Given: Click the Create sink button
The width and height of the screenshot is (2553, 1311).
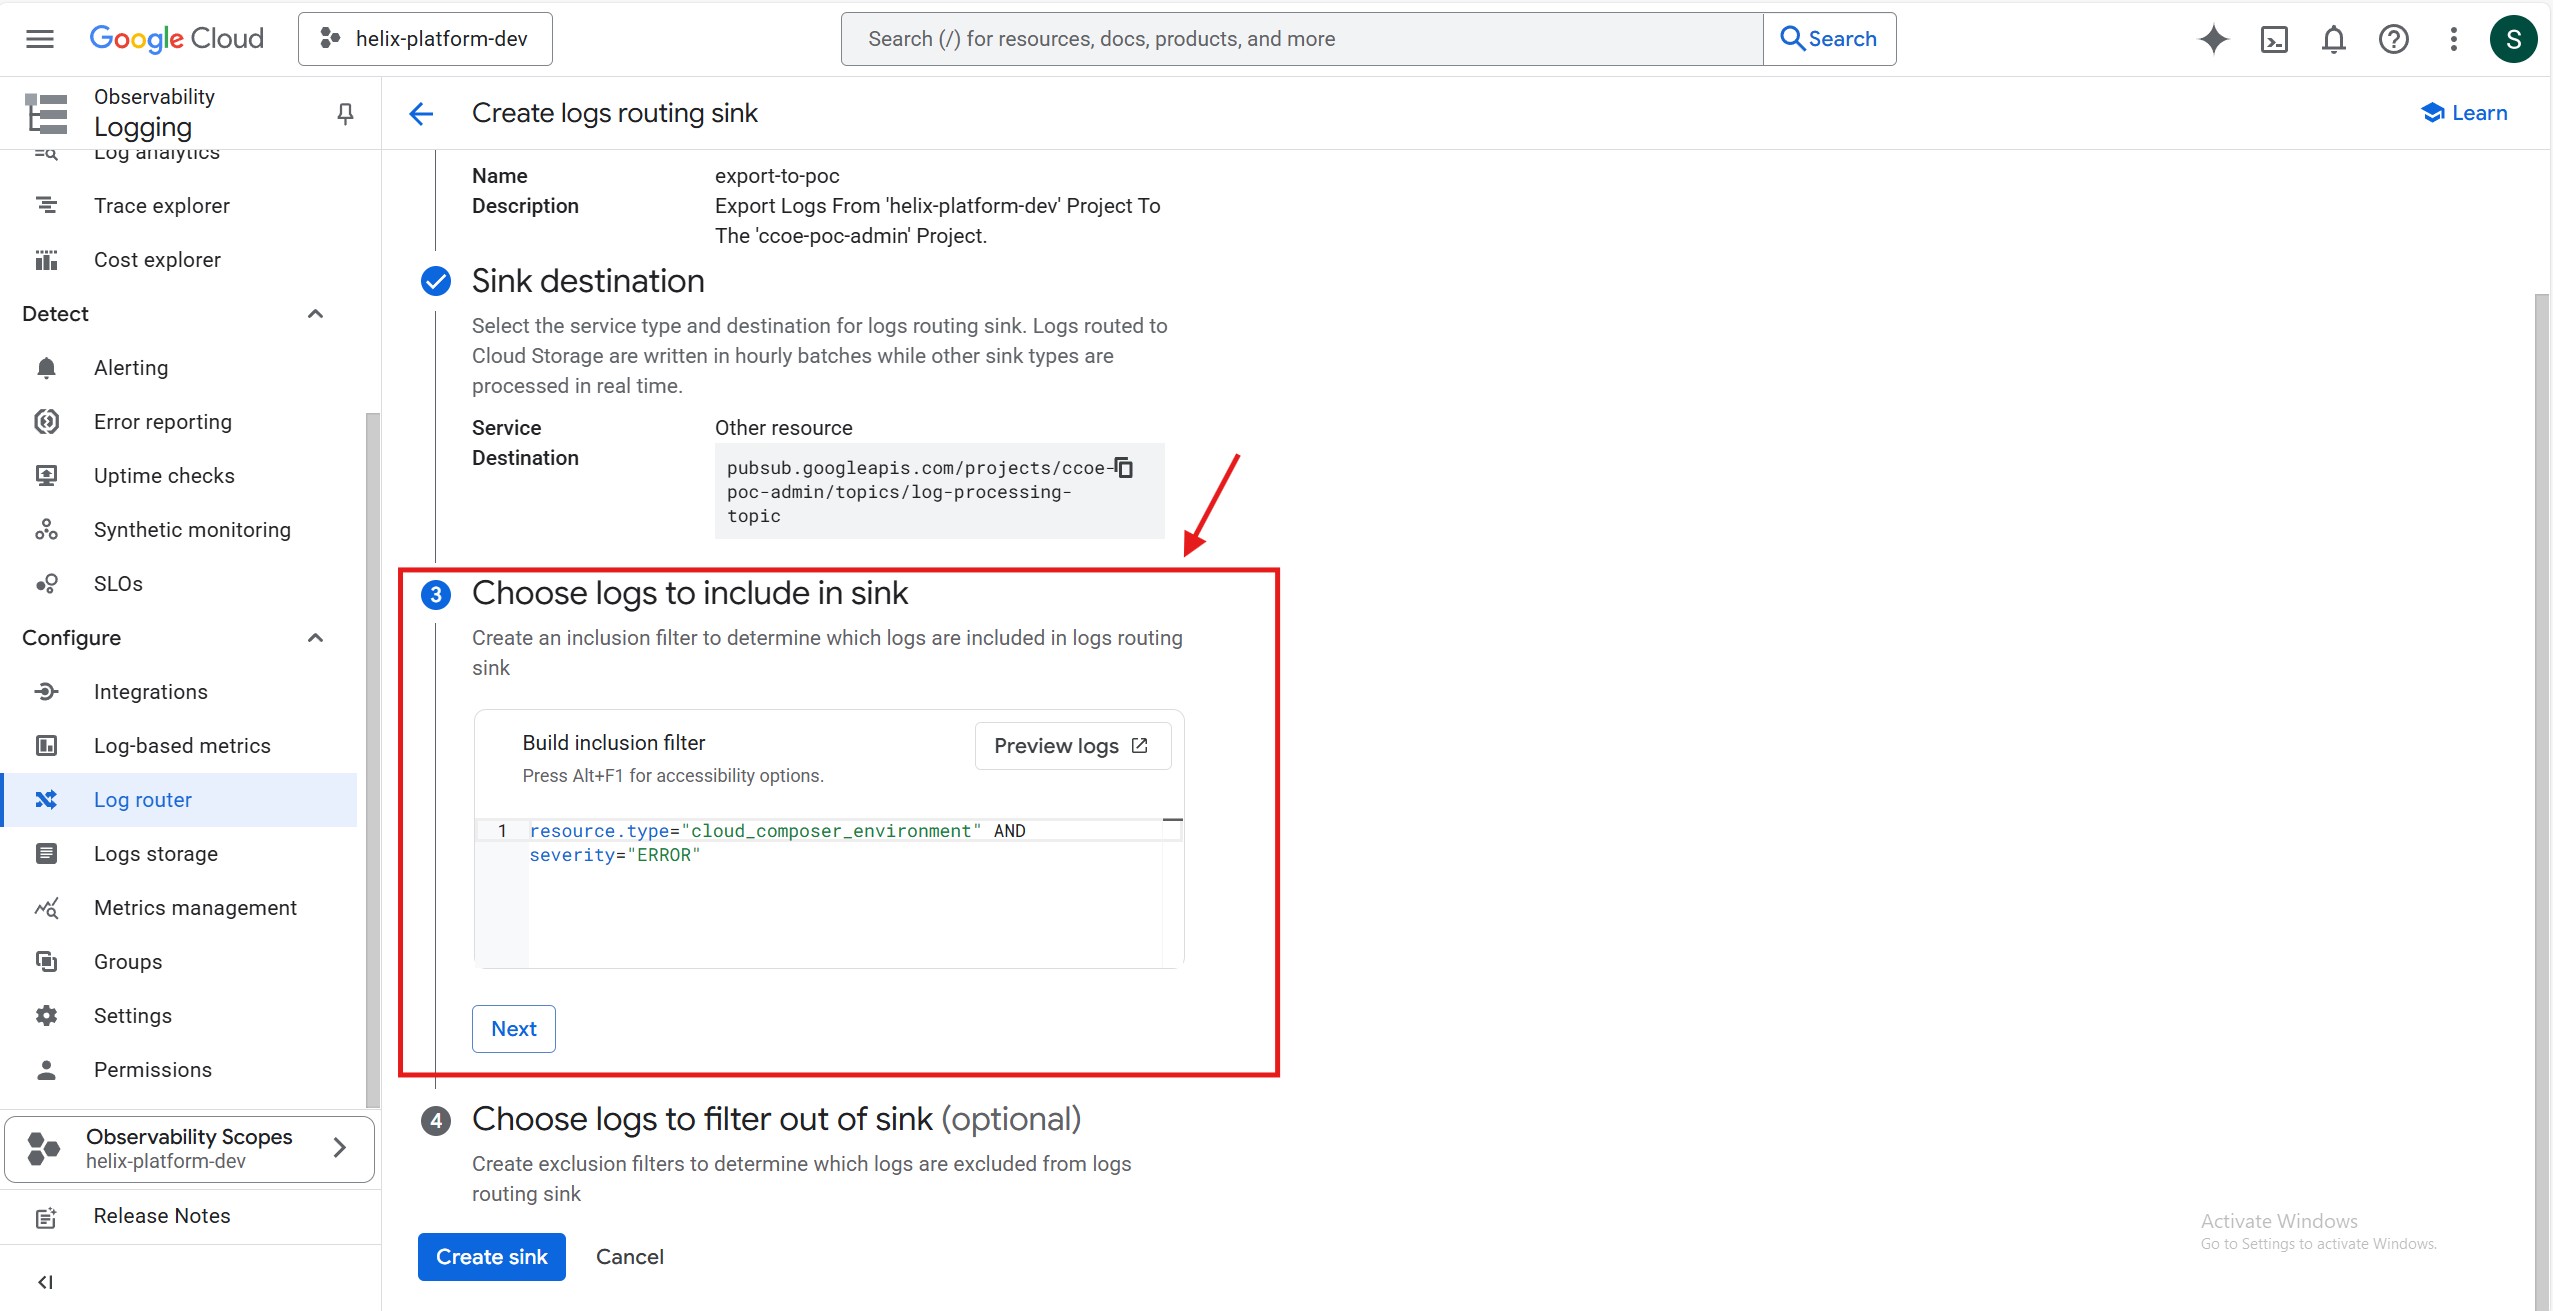Looking at the screenshot, I should pos(491,1257).
